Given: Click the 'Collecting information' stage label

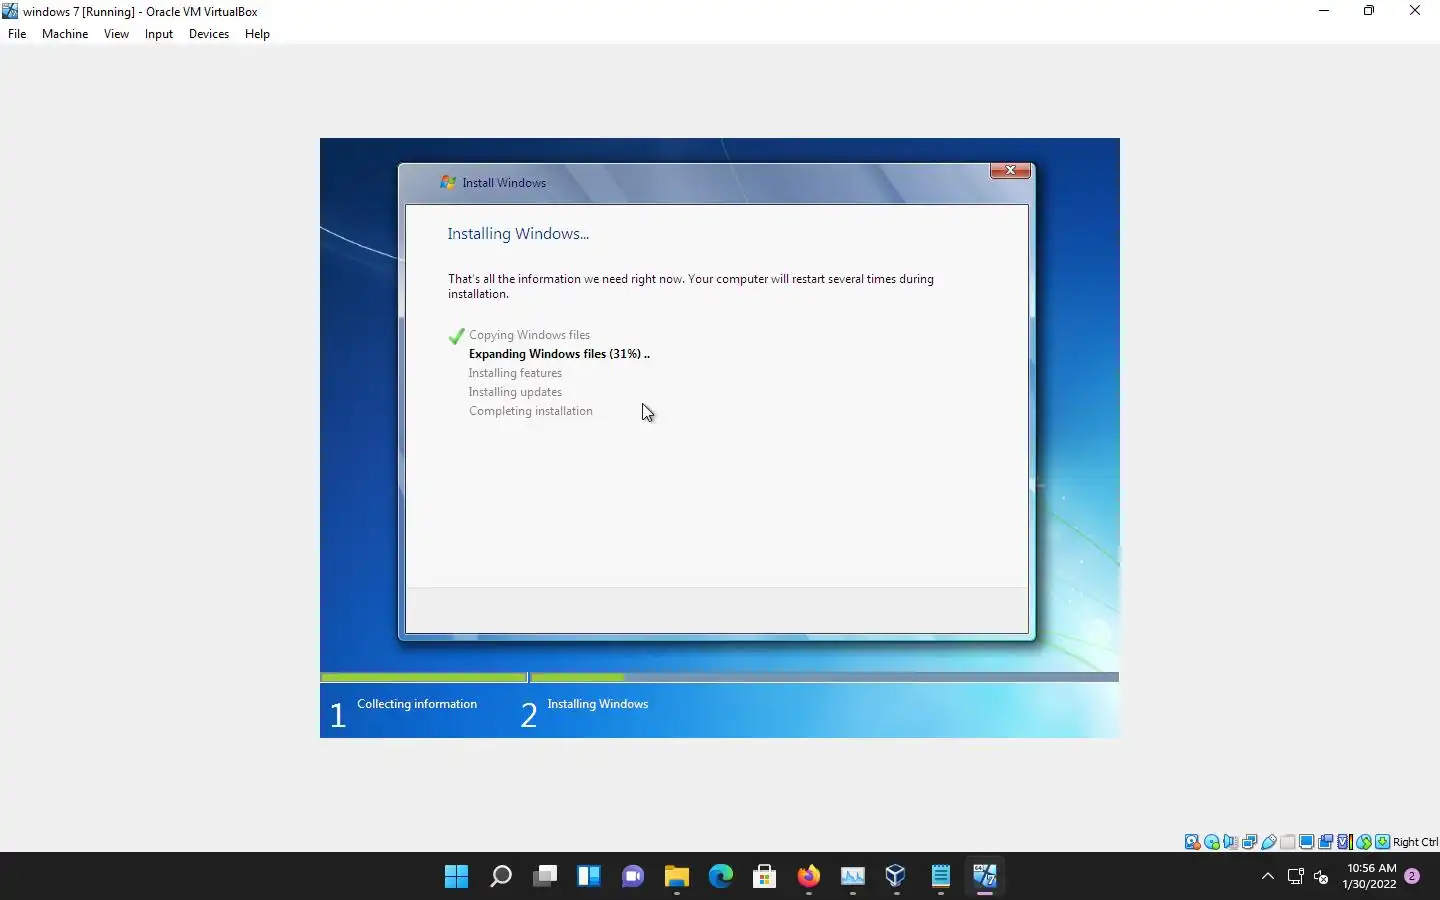Looking at the screenshot, I should point(417,704).
